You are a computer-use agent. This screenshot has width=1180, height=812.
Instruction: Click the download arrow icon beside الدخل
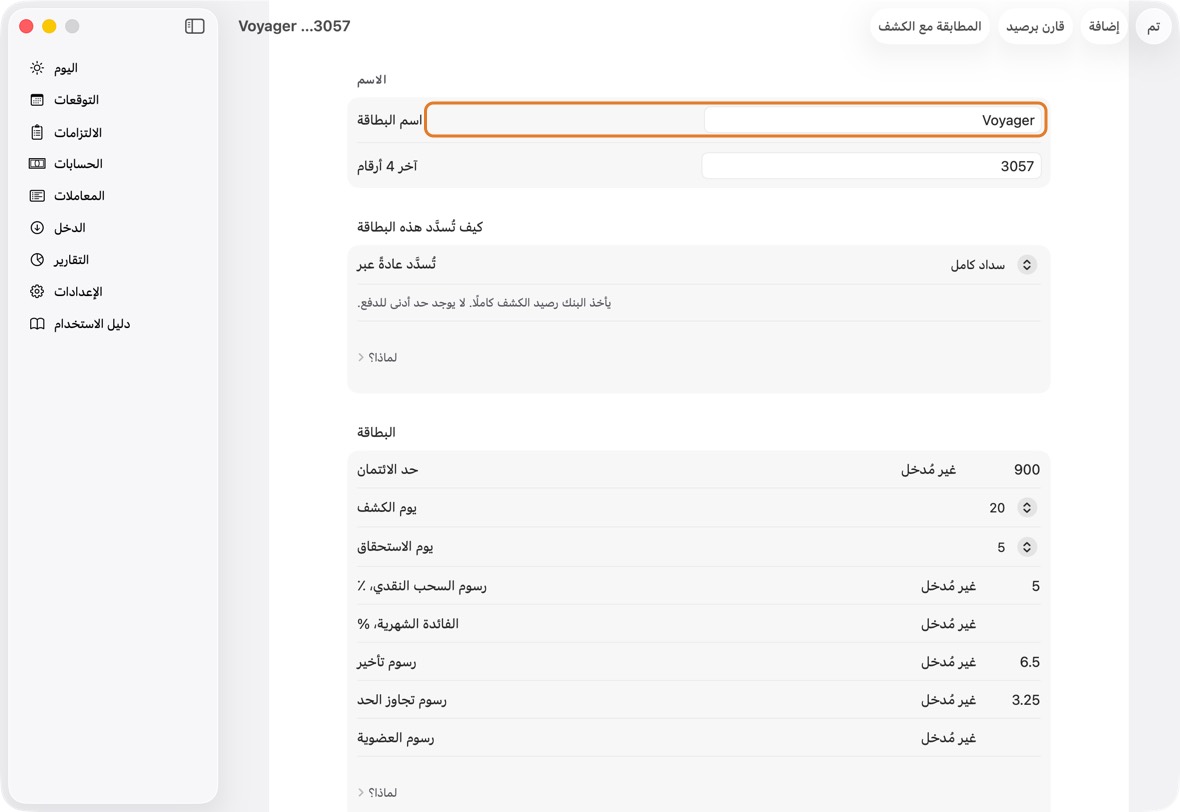point(37,227)
